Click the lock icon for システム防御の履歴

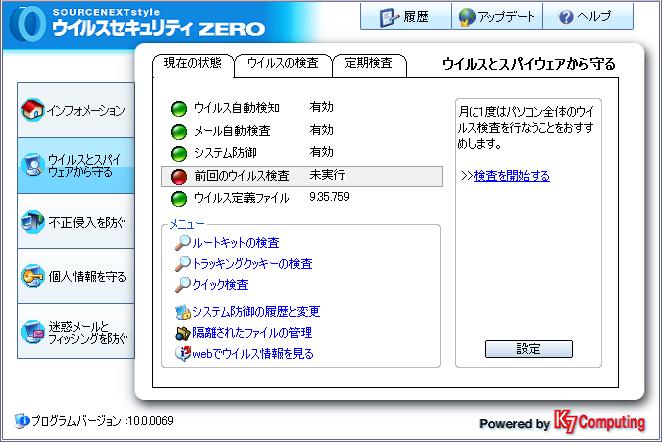(x=183, y=312)
